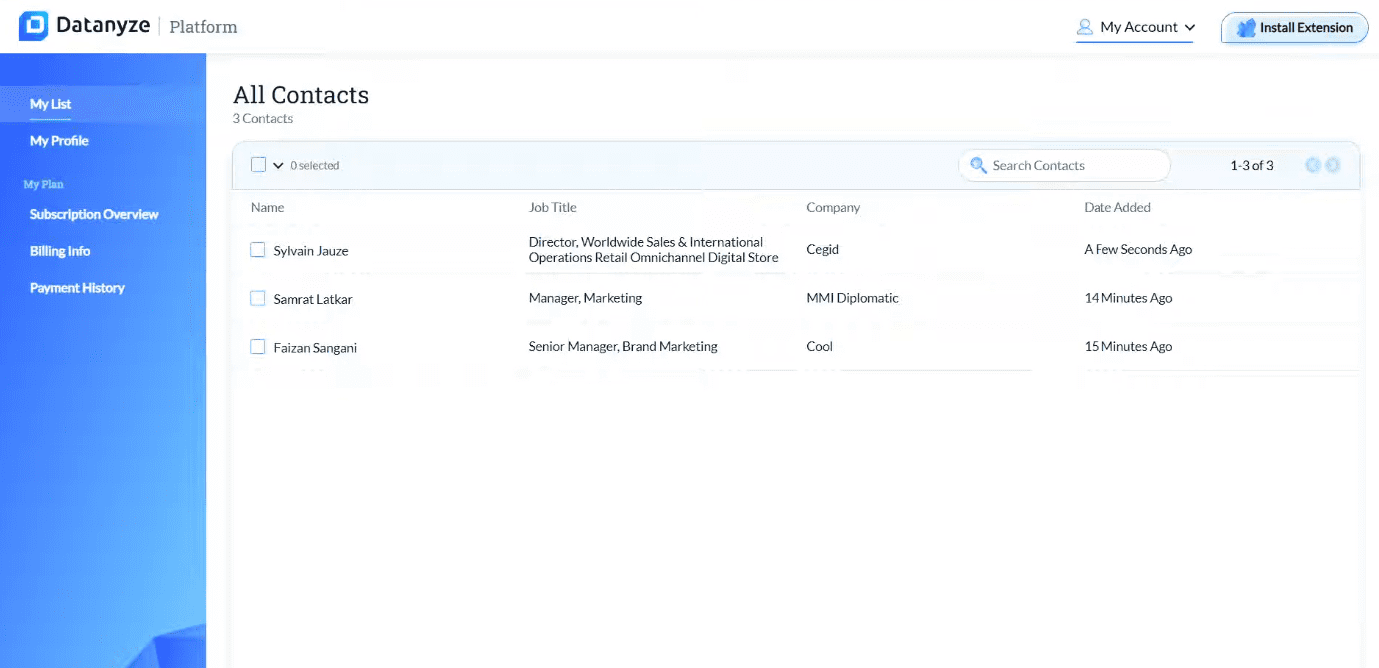Open the My Account dropdown

click(x=1136, y=27)
